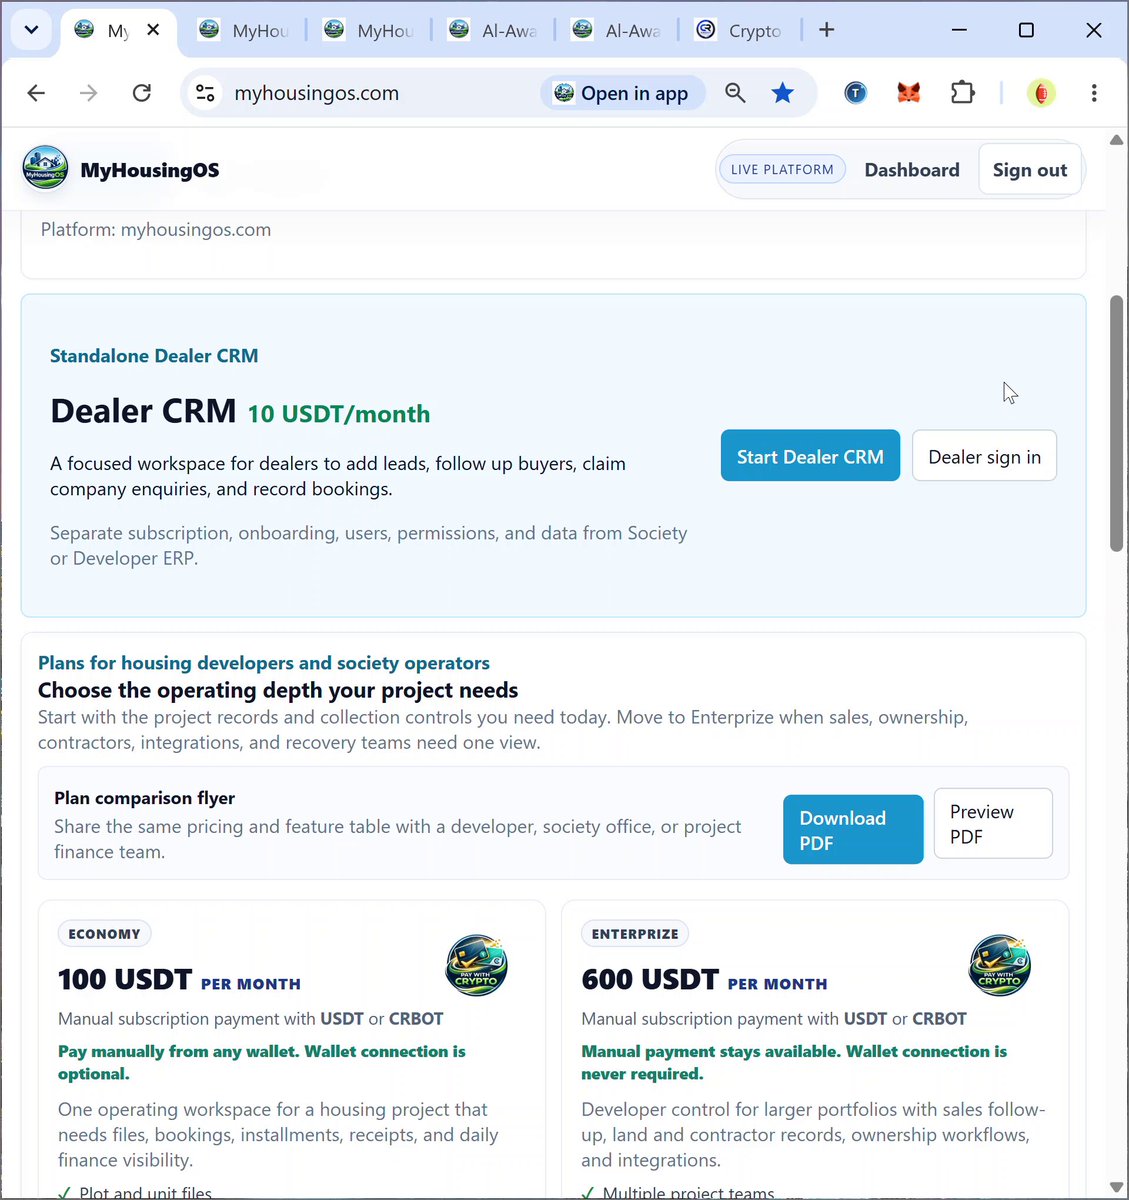Switch to the first Al-Awa tab

pos(493,30)
